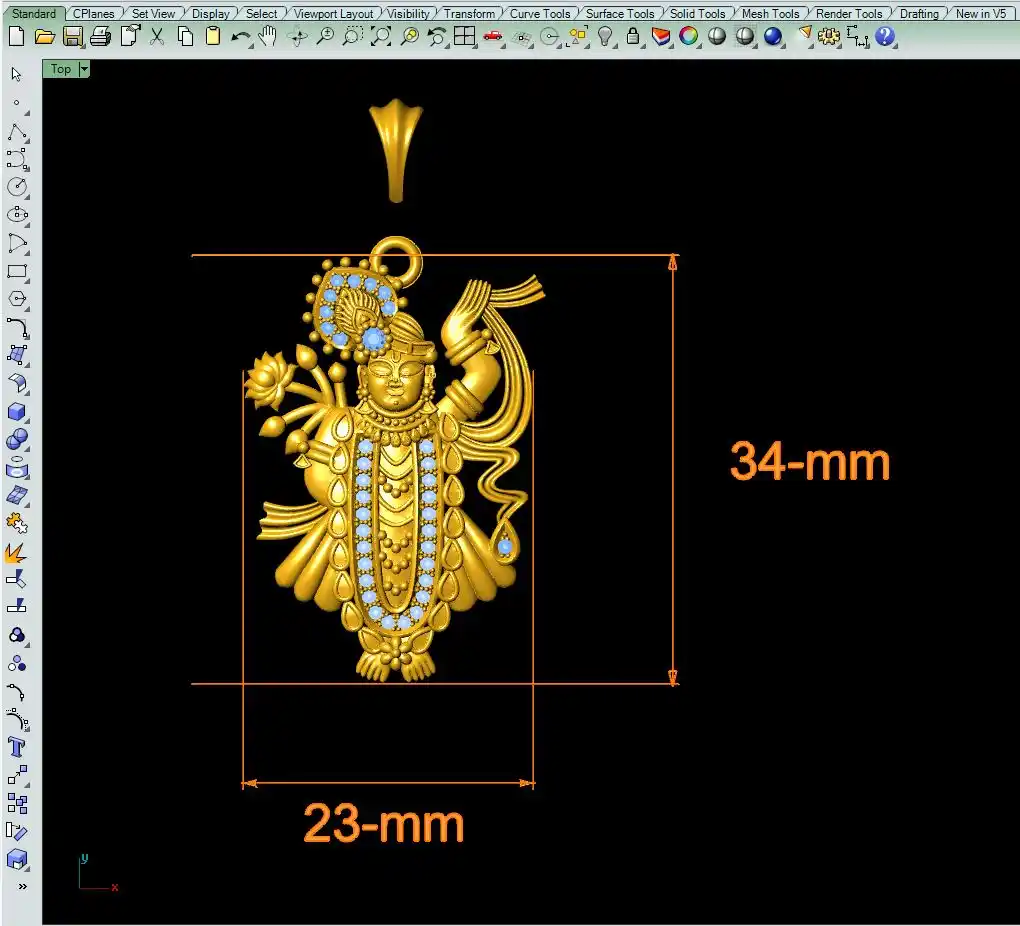Switch to the Surface Tools tab
This screenshot has height=926, width=1020.
[x=619, y=14]
